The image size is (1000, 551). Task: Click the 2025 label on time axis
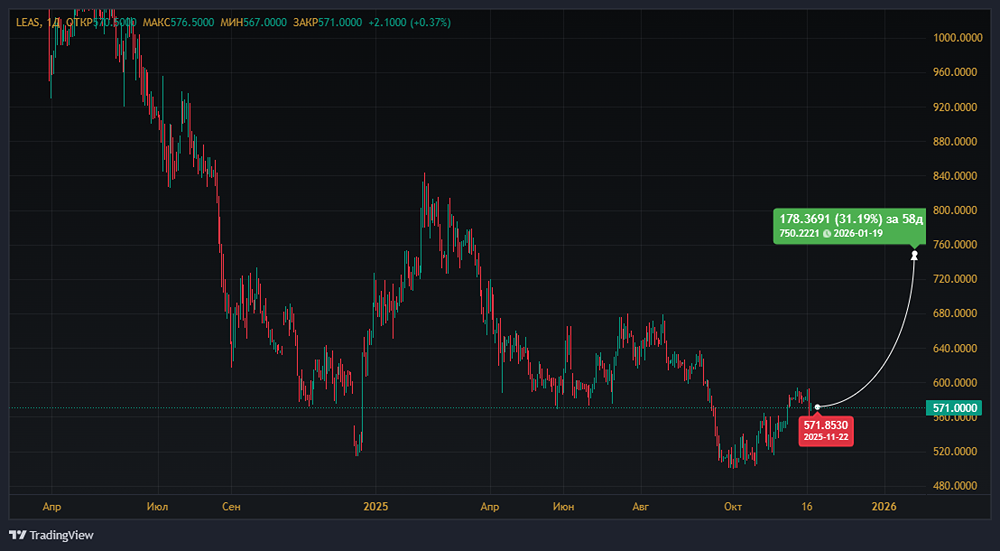(x=376, y=506)
